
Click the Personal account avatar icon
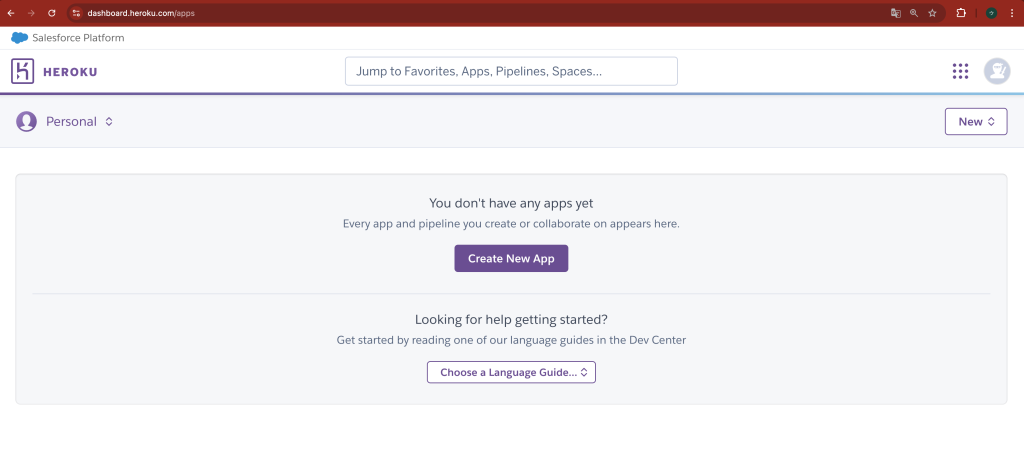coord(26,121)
